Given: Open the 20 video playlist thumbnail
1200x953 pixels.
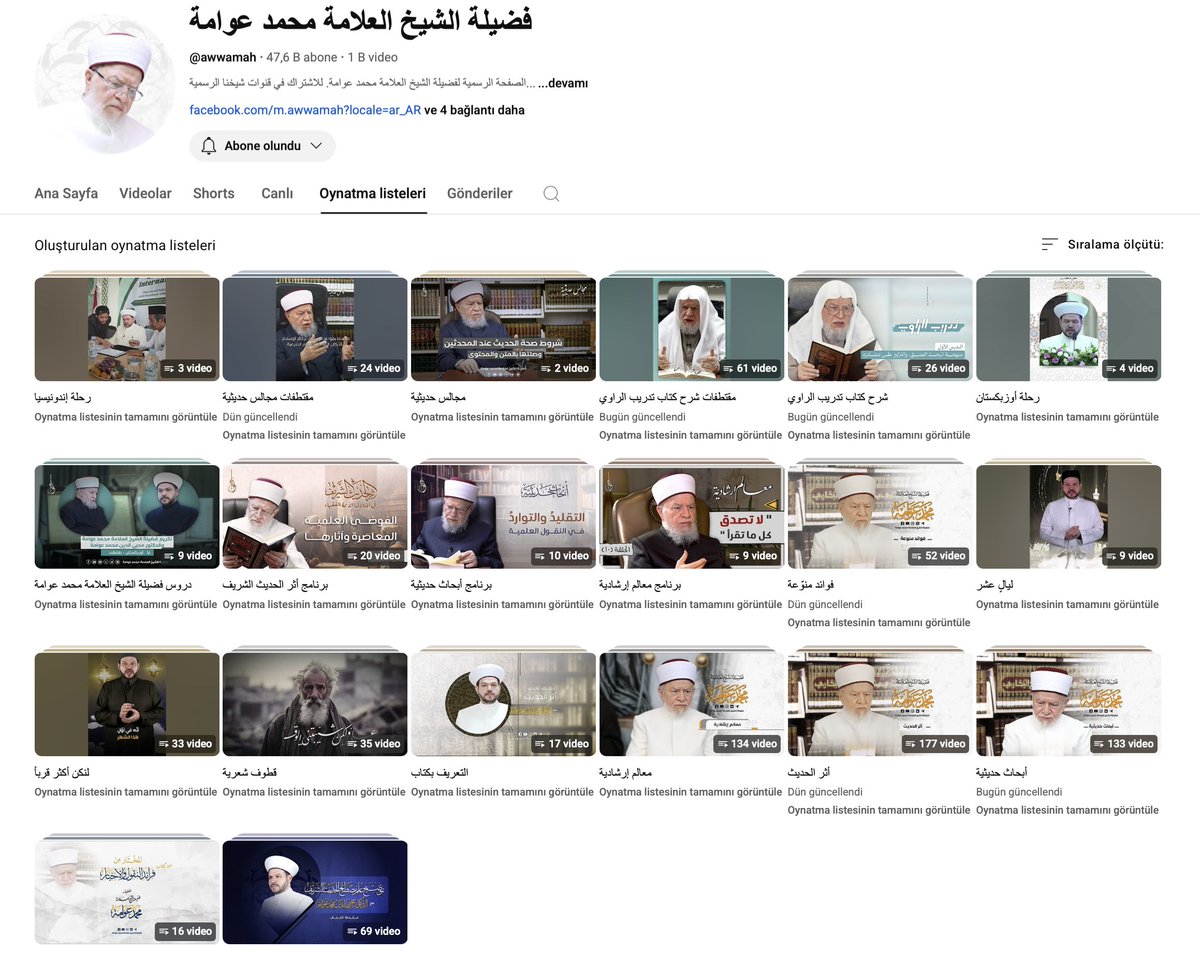Looking at the screenshot, I should click(315, 517).
